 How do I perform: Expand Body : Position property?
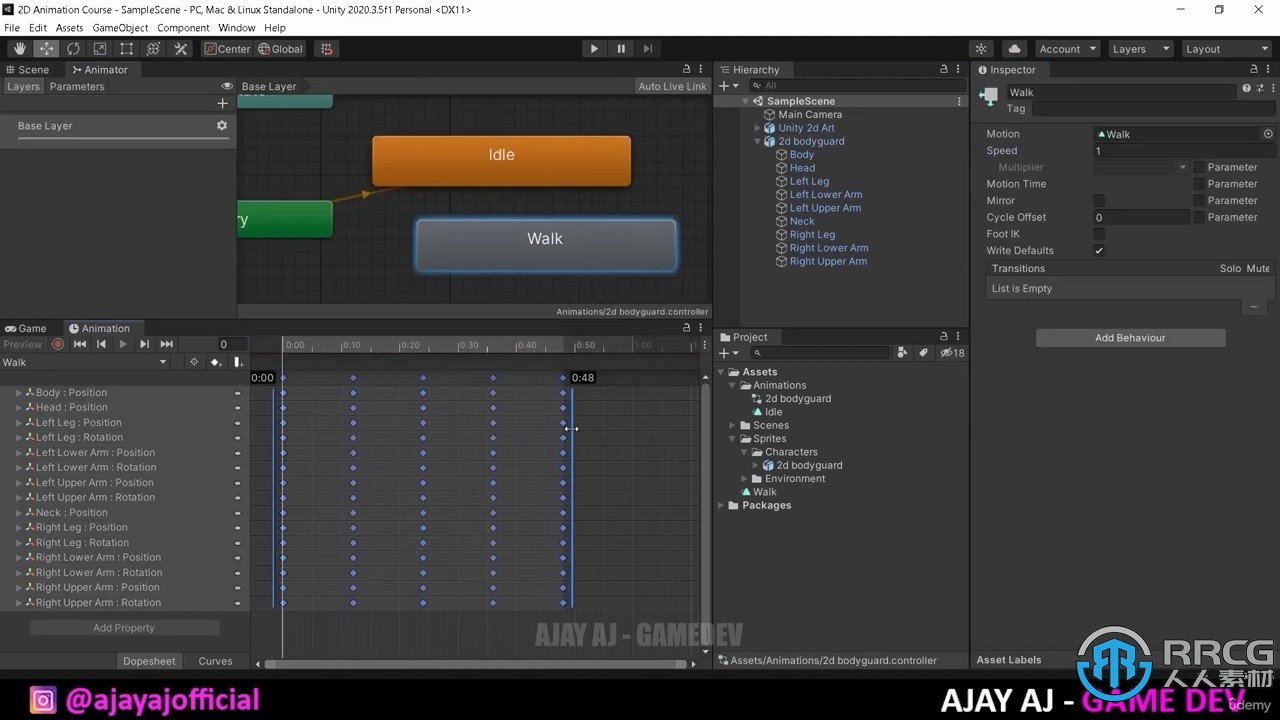click(x=18, y=393)
